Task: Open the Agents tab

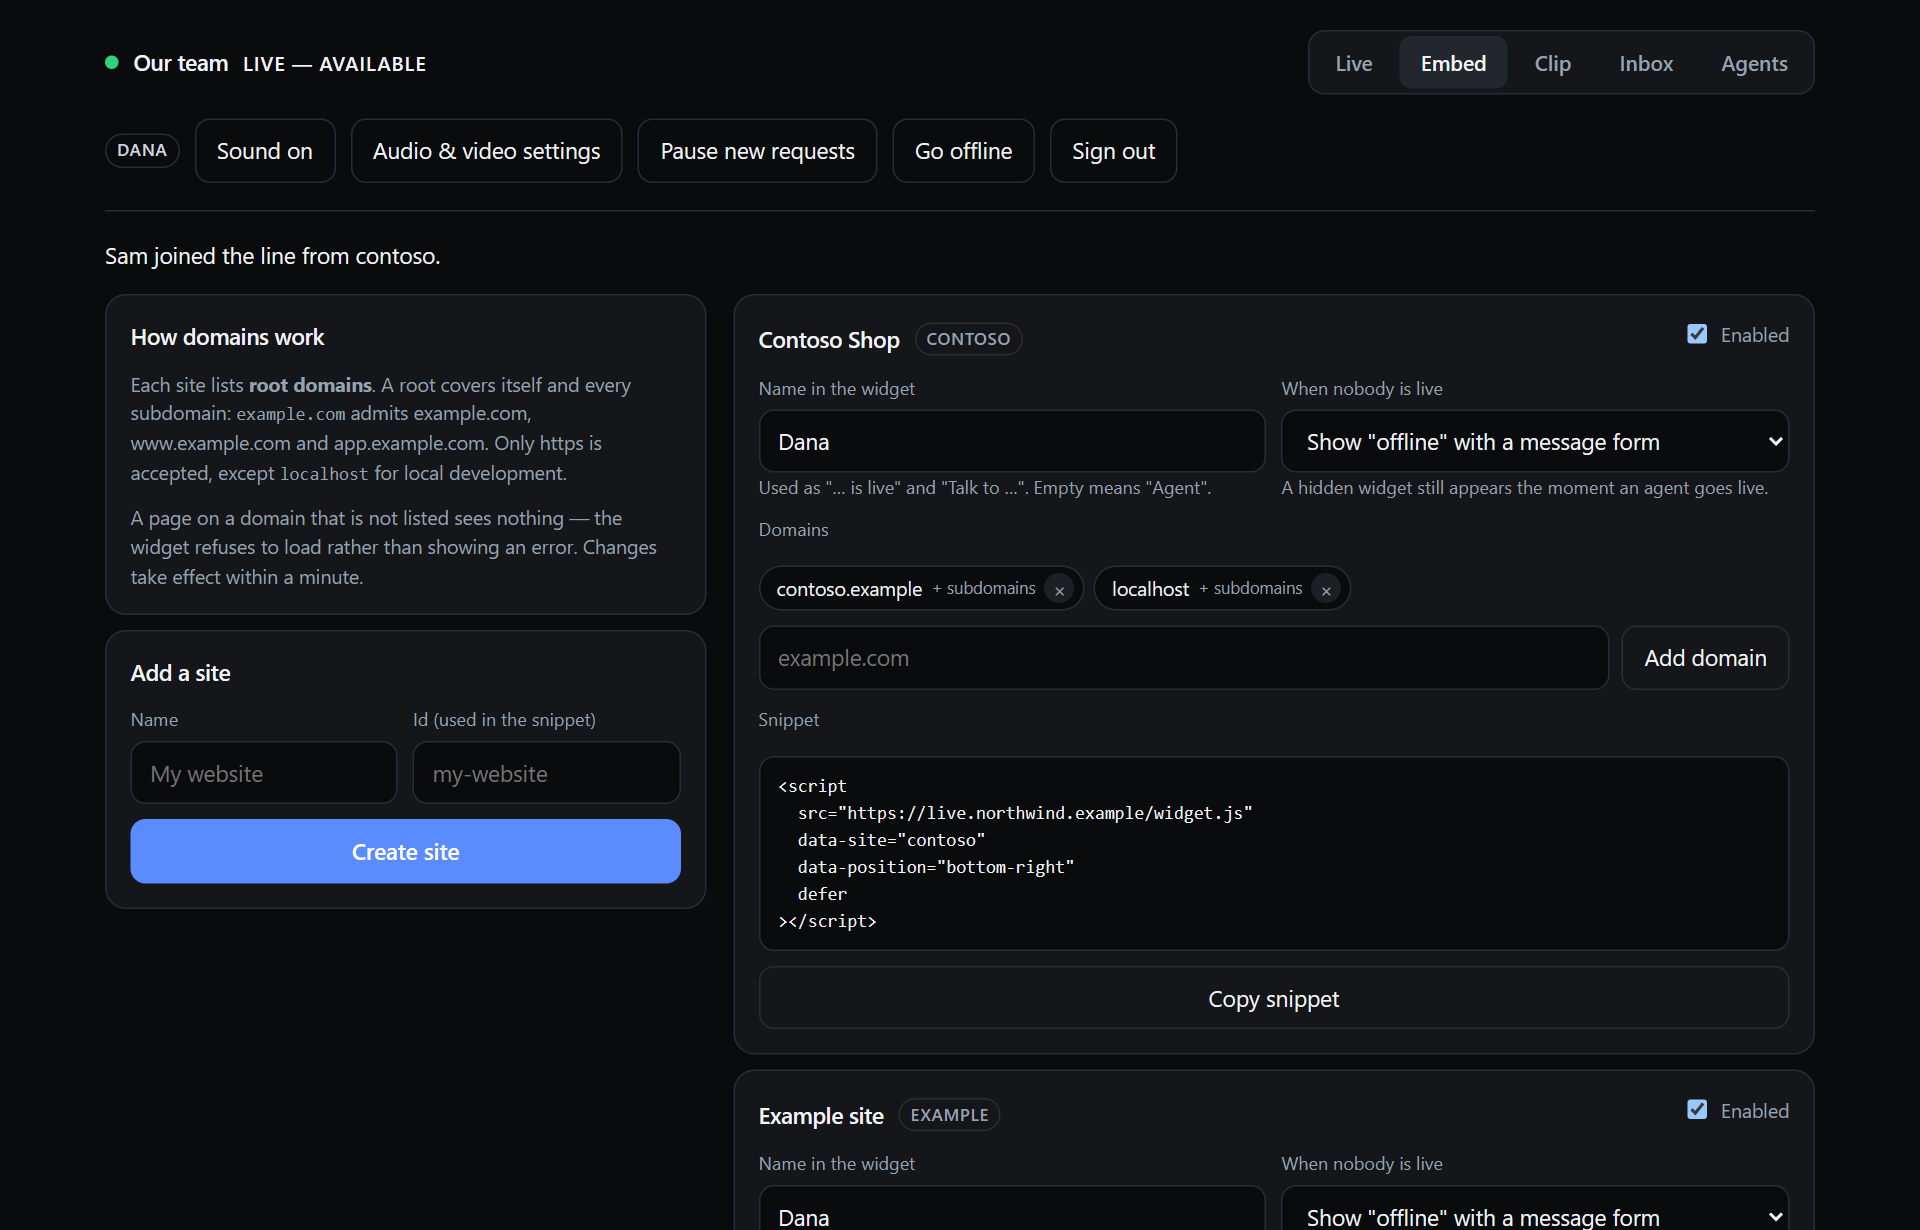Action: point(1754,63)
